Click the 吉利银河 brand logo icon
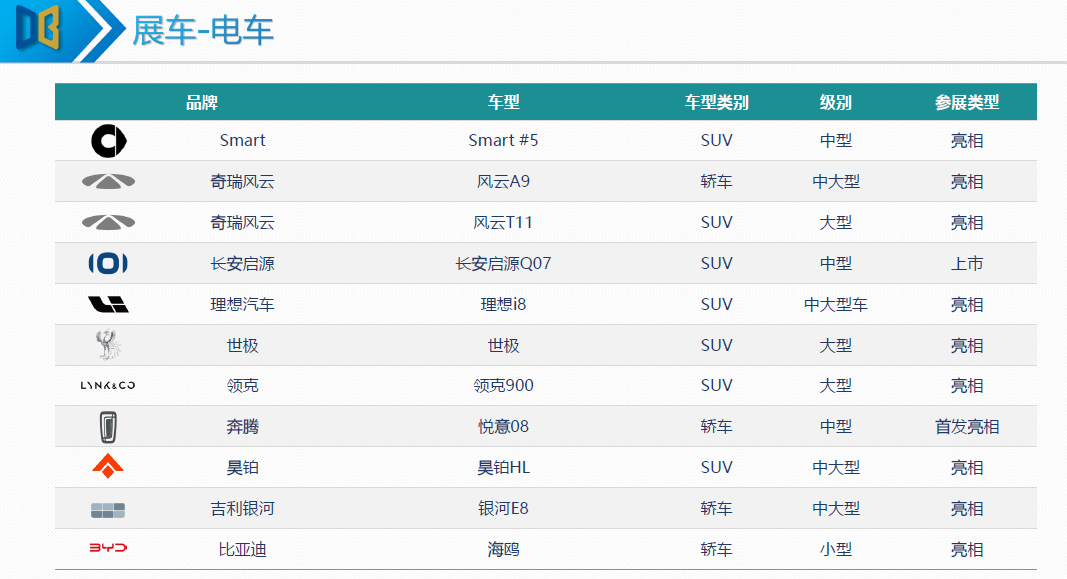Viewport: 1067px width, 579px height. pos(108,510)
